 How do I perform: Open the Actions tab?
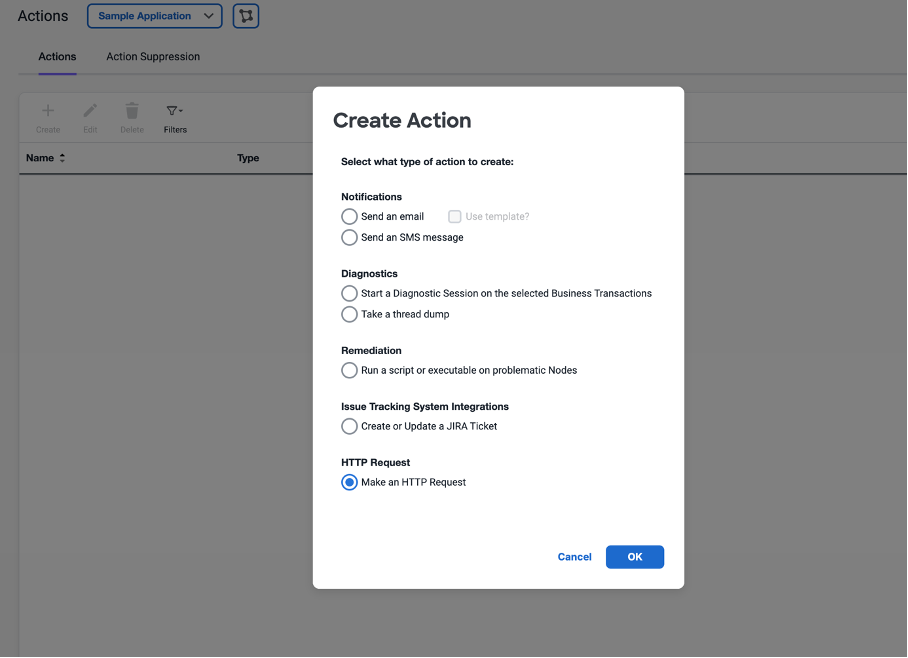click(x=57, y=57)
